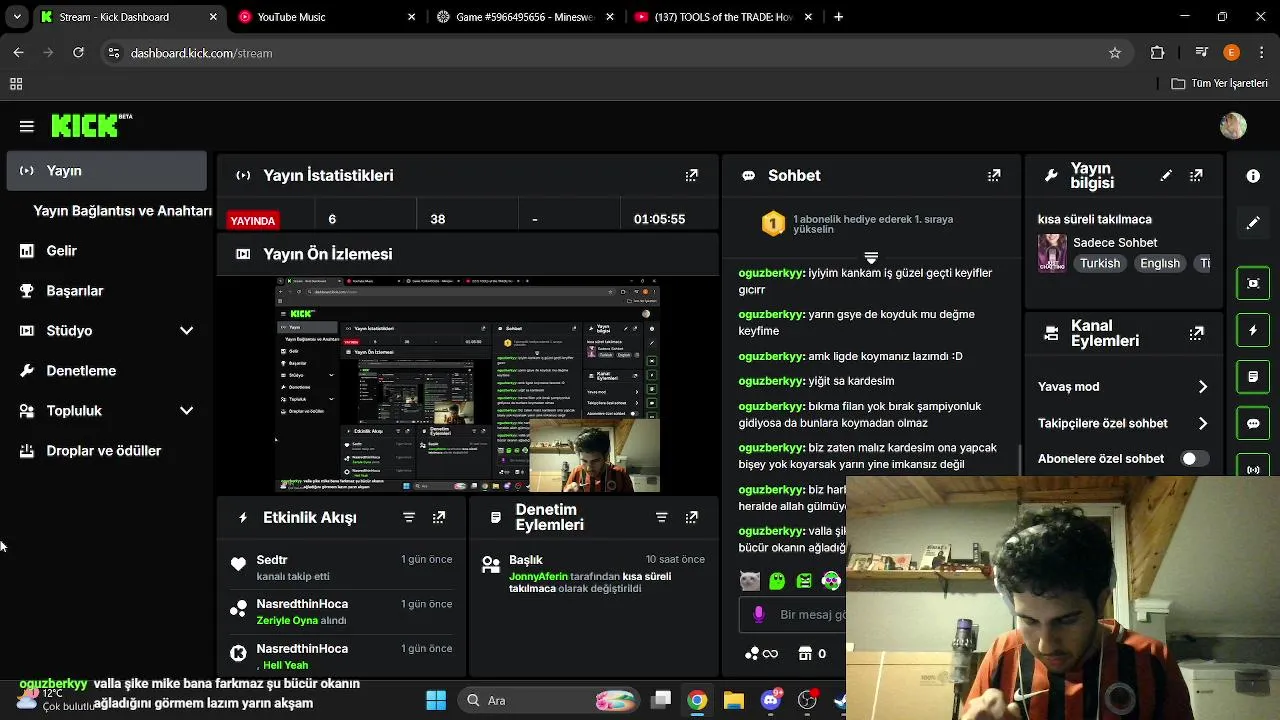Image resolution: width=1280 pixels, height=720 pixels.
Task: Pop out the Sohbet chat panel
Action: click(x=994, y=175)
